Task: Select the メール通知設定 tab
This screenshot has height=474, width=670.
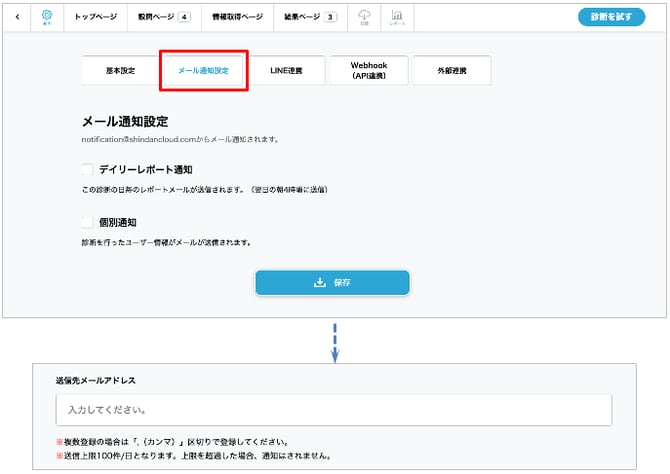Action: (203, 71)
